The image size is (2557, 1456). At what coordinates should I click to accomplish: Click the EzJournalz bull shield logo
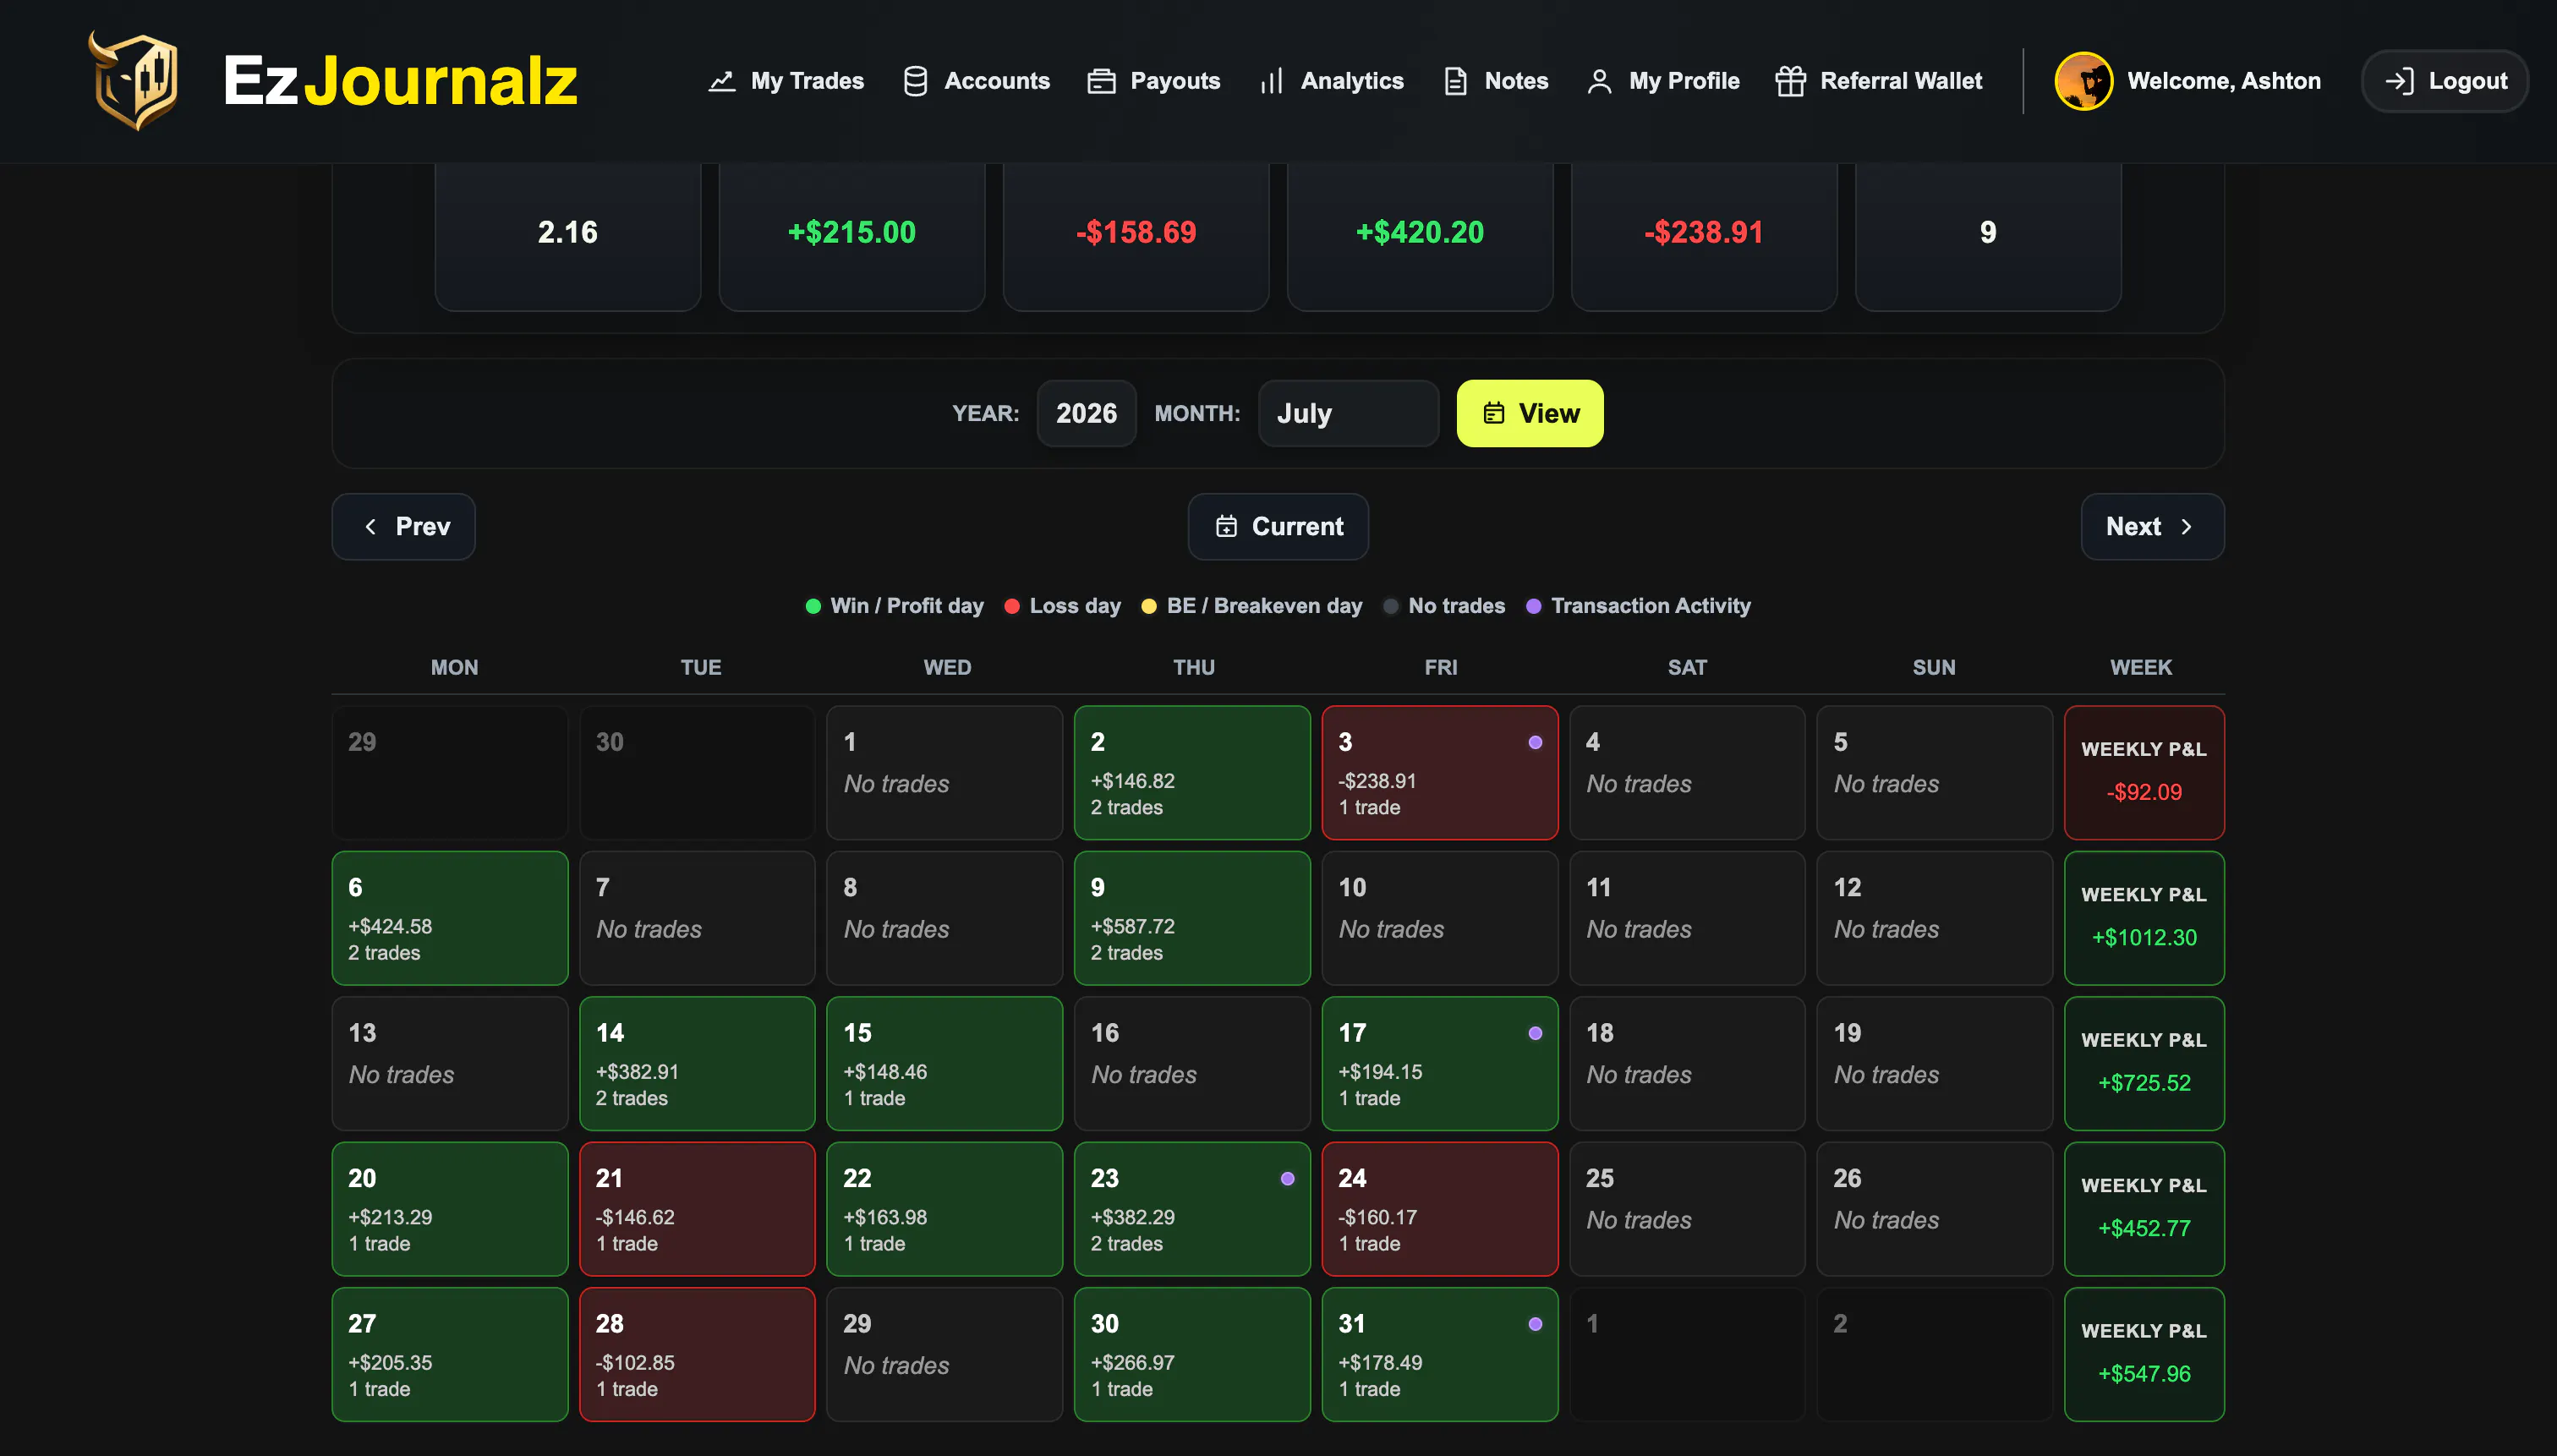coord(134,80)
